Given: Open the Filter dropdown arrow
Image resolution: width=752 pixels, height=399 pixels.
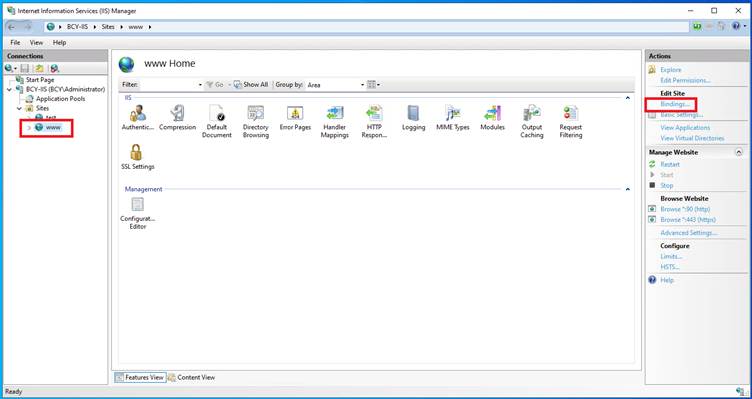Looking at the screenshot, I should click(200, 85).
